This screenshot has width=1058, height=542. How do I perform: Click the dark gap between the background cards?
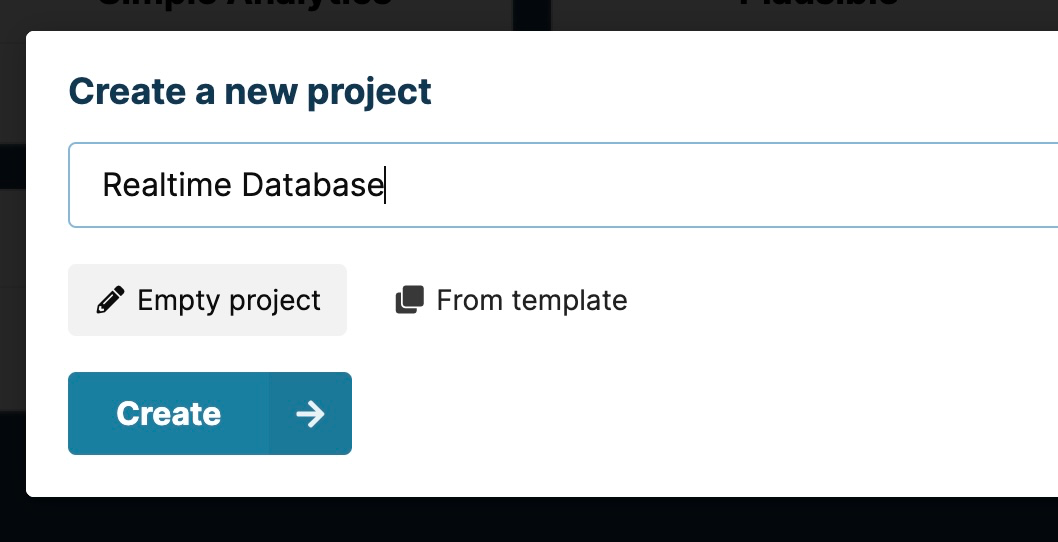click(x=532, y=12)
